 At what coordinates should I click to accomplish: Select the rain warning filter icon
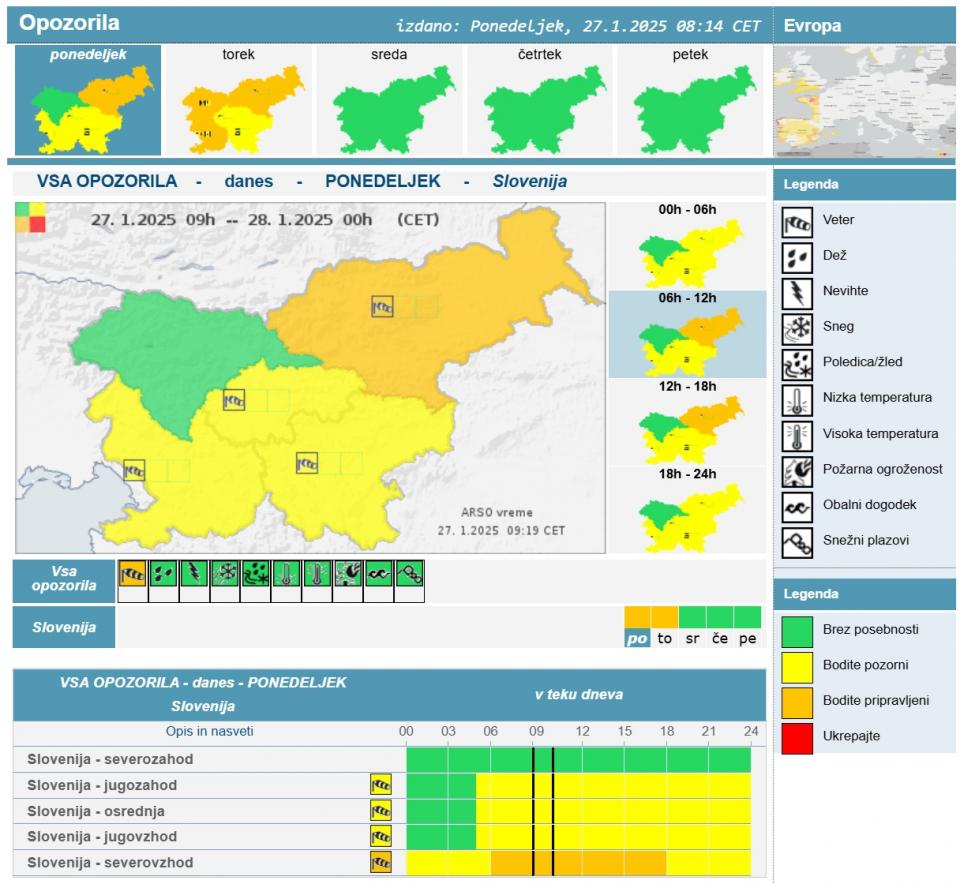[x=163, y=573]
